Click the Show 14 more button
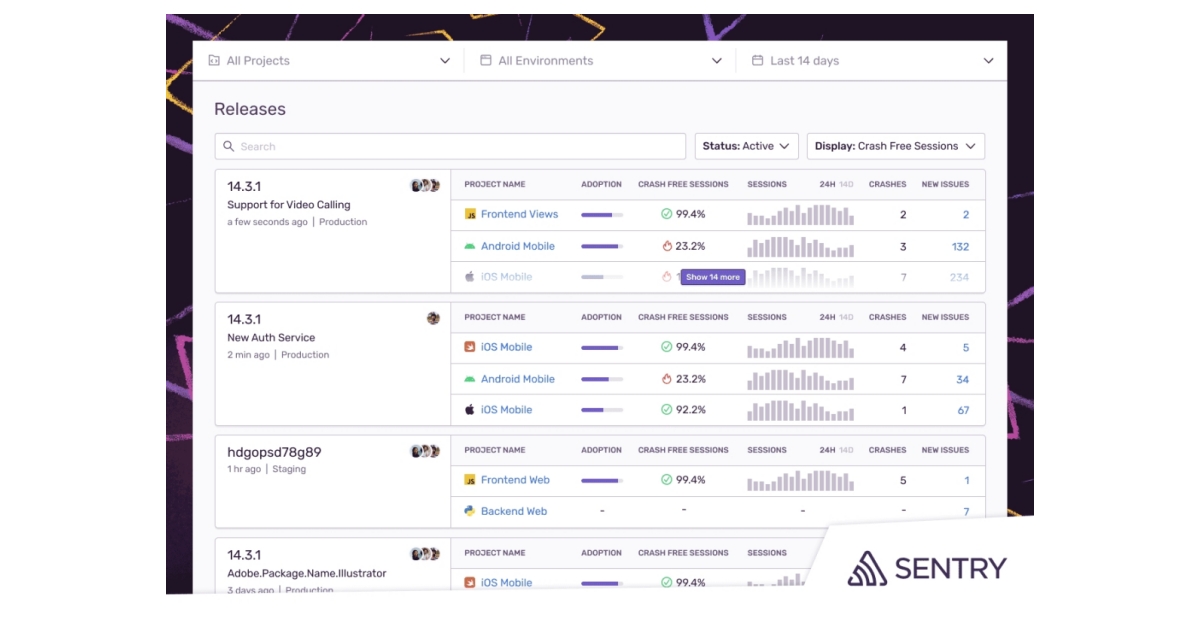The height and width of the screenshot is (627, 1200). click(712, 277)
